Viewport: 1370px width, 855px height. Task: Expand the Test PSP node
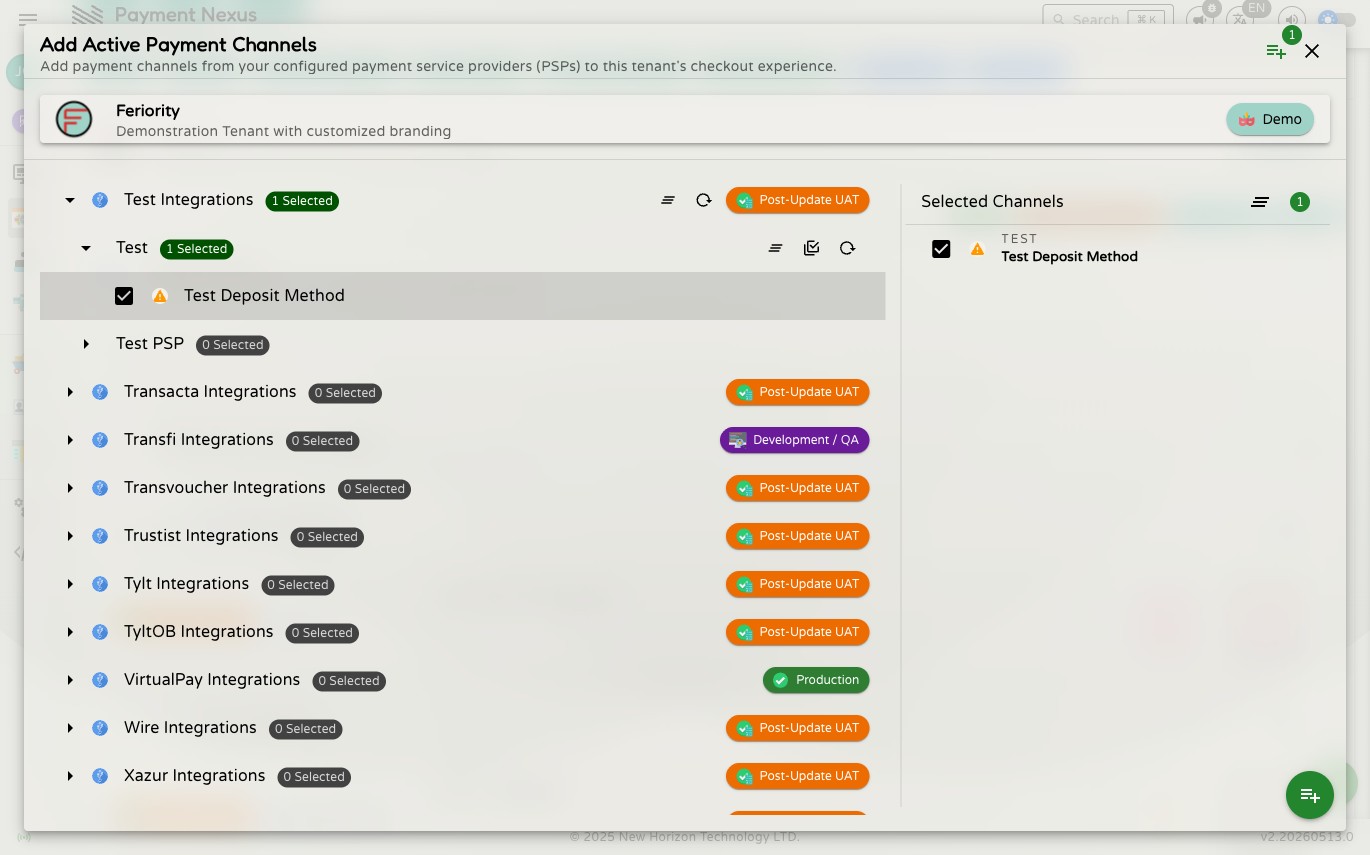[x=86, y=344]
